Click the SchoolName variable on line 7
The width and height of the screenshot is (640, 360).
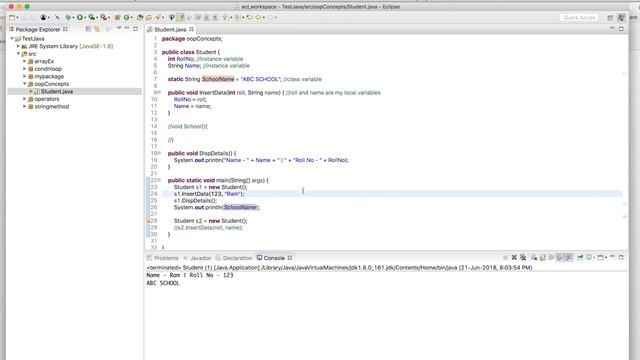[x=218, y=79]
